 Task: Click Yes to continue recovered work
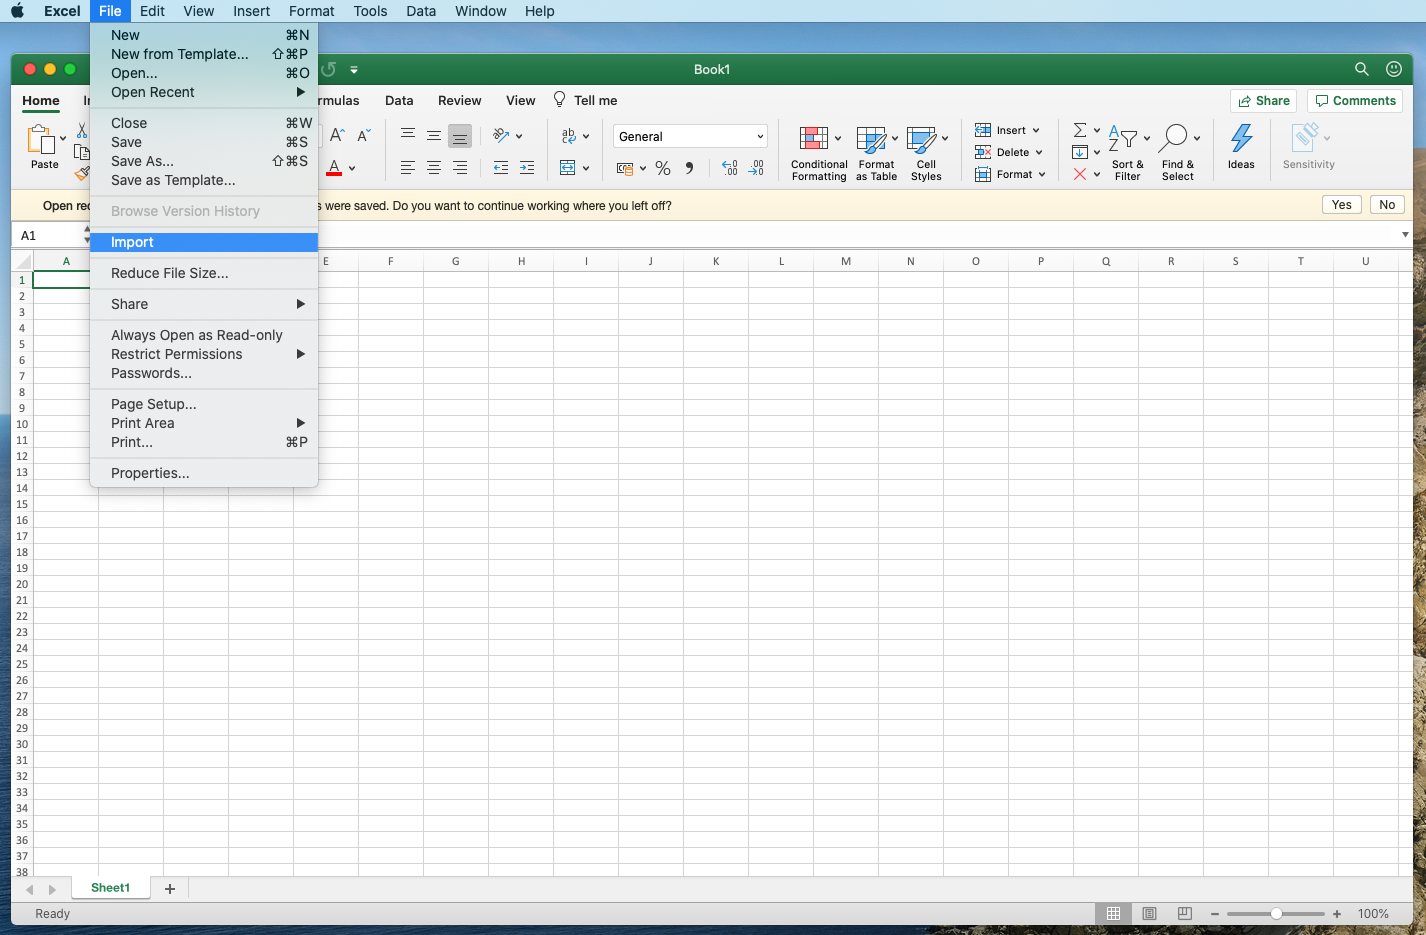click(x=1341, y=205)
